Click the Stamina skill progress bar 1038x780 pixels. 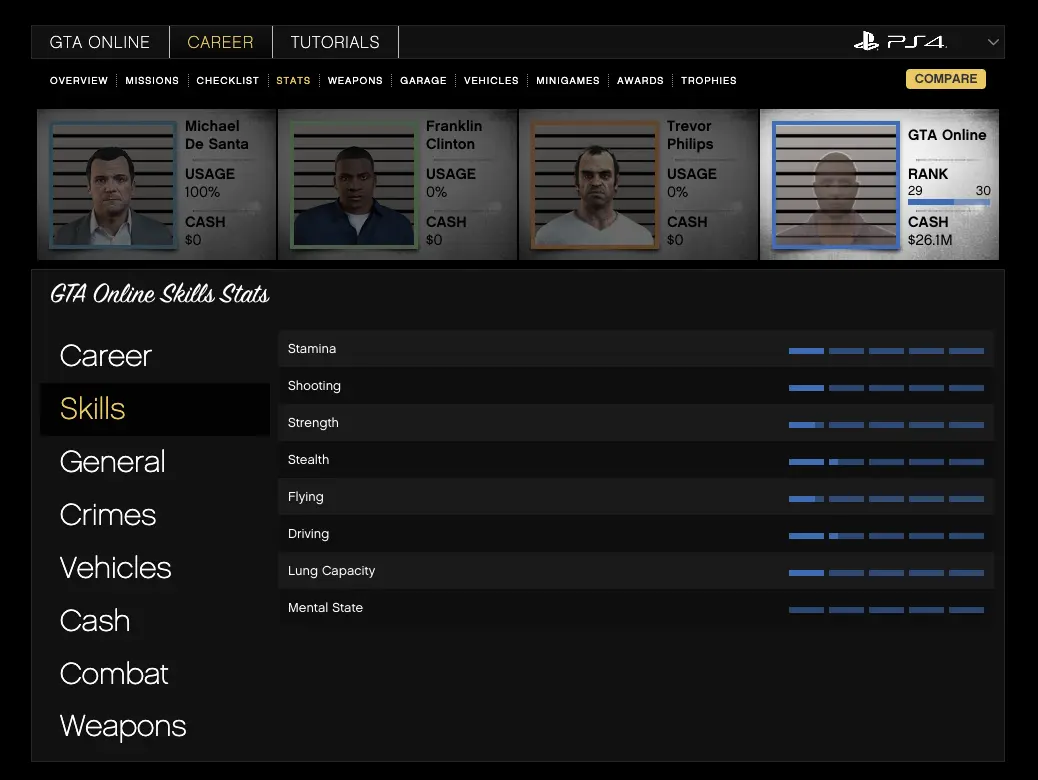coord(886,351)
